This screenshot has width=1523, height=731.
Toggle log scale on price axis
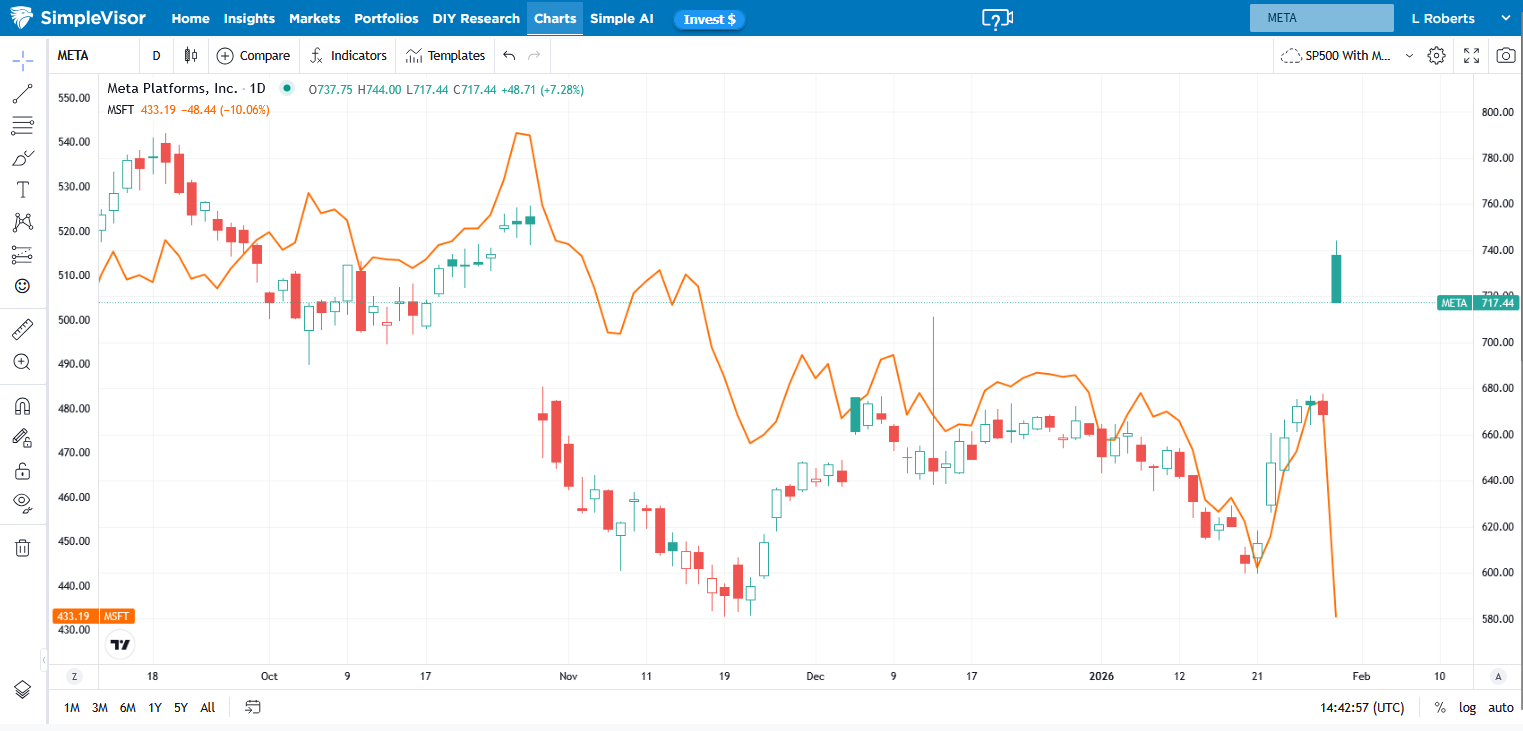pyautogui.click(x=1467, y=708)
